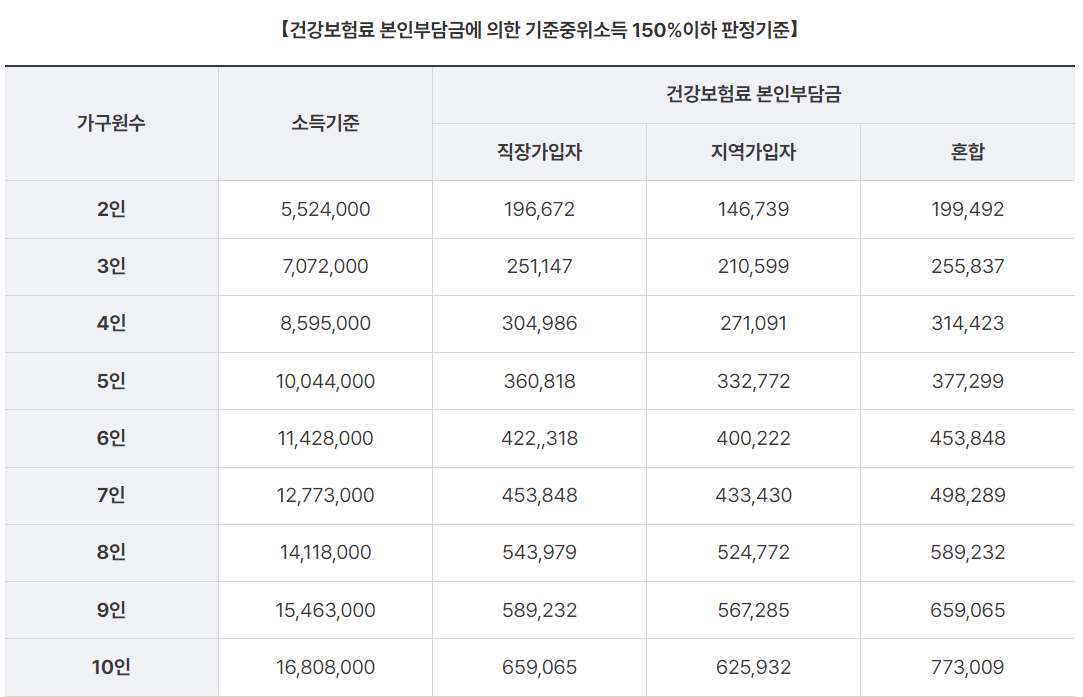Click the 8인 혼합 value 589,232
This screenshot has height=697, width=1083.
coord(969,552)
